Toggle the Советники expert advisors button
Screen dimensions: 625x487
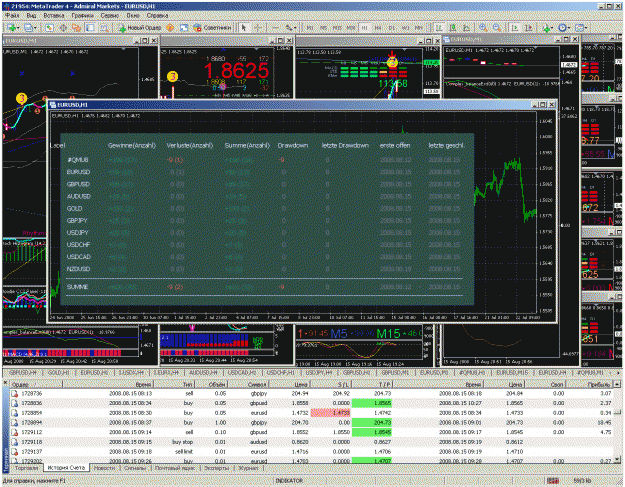212,27
